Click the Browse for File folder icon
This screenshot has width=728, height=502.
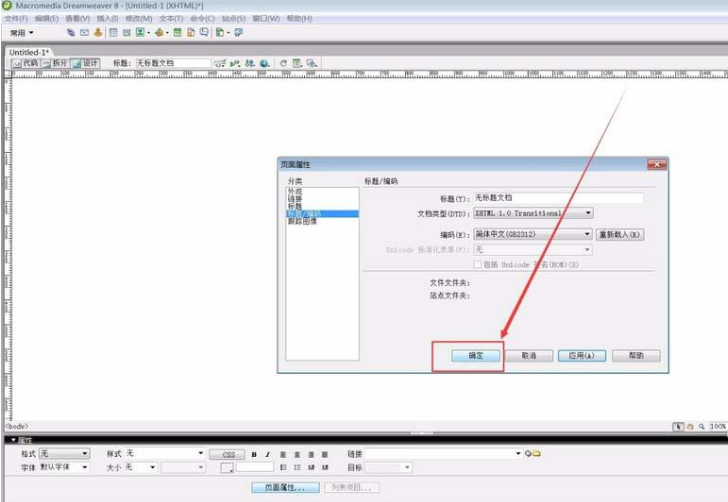[536, 453]
